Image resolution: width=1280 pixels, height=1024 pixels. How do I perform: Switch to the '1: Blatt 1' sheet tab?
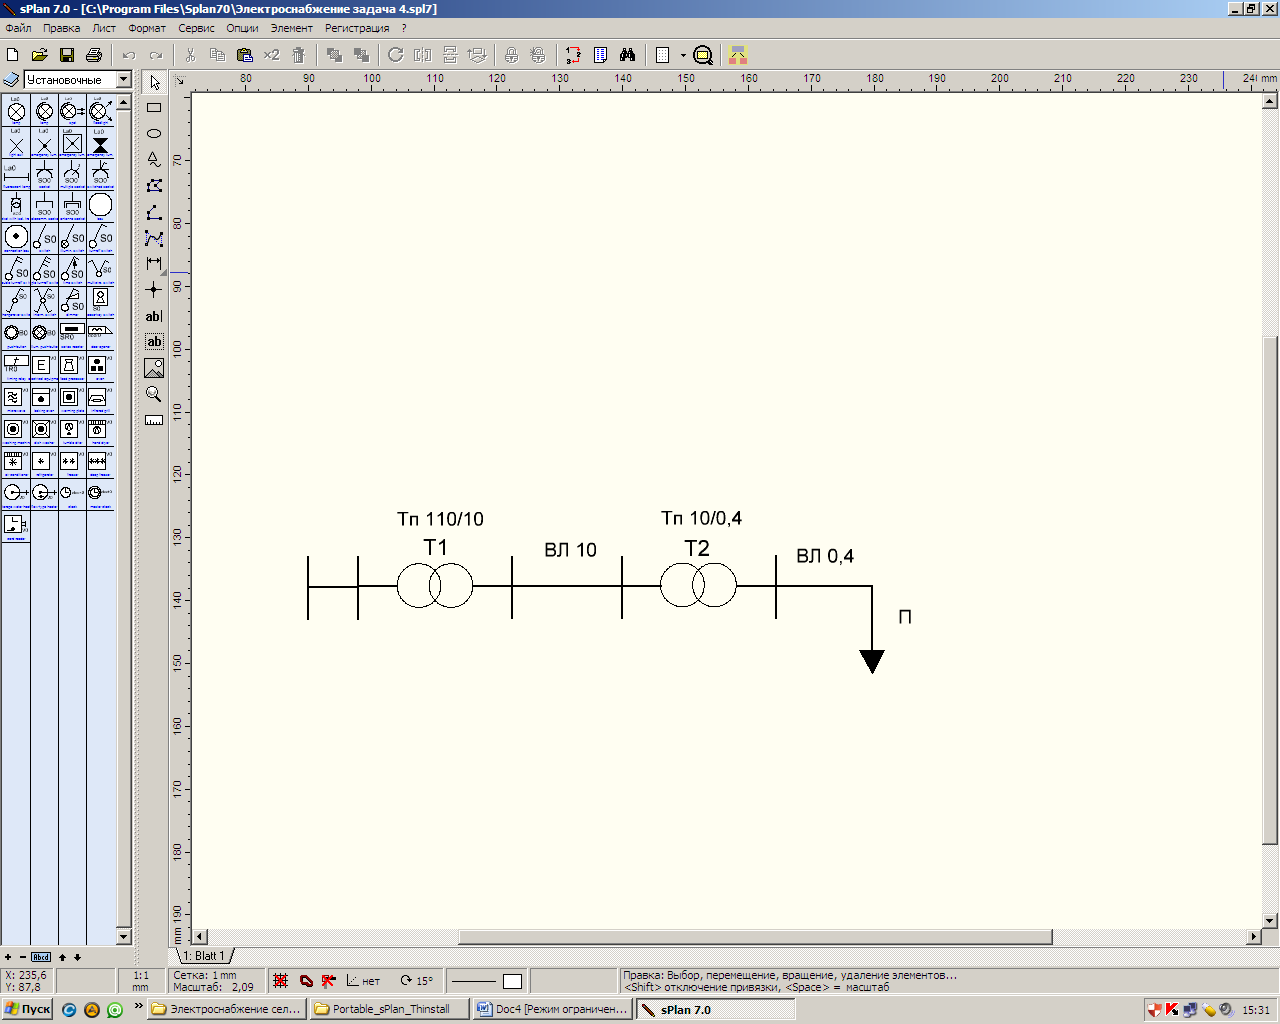[x=204, y=956]
